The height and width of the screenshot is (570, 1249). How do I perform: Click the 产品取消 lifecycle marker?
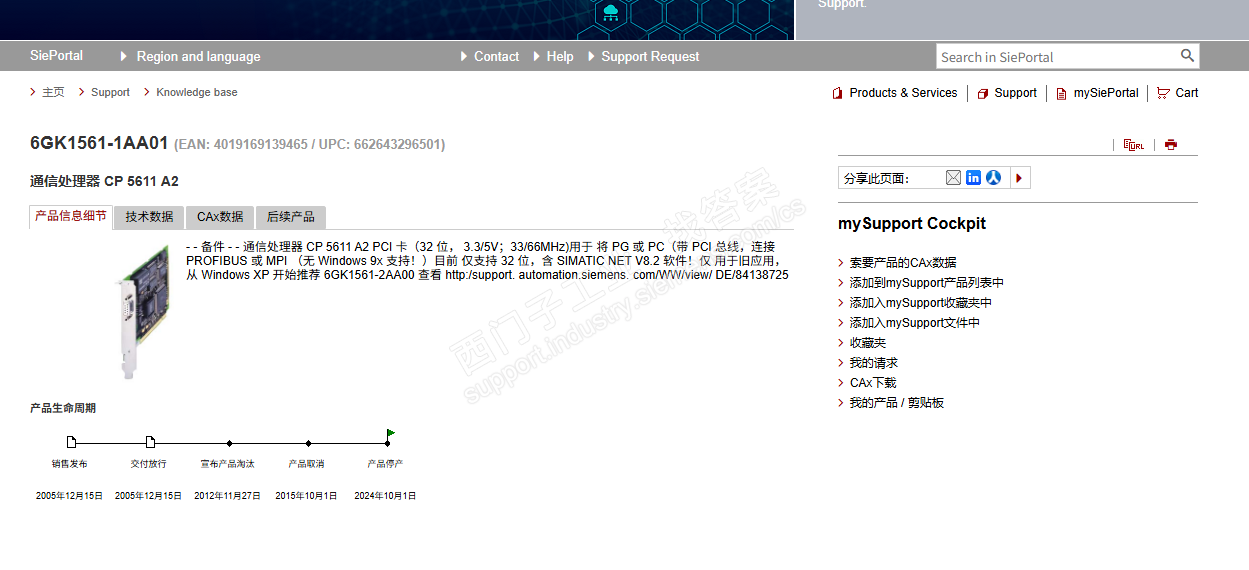click(308, 443)
